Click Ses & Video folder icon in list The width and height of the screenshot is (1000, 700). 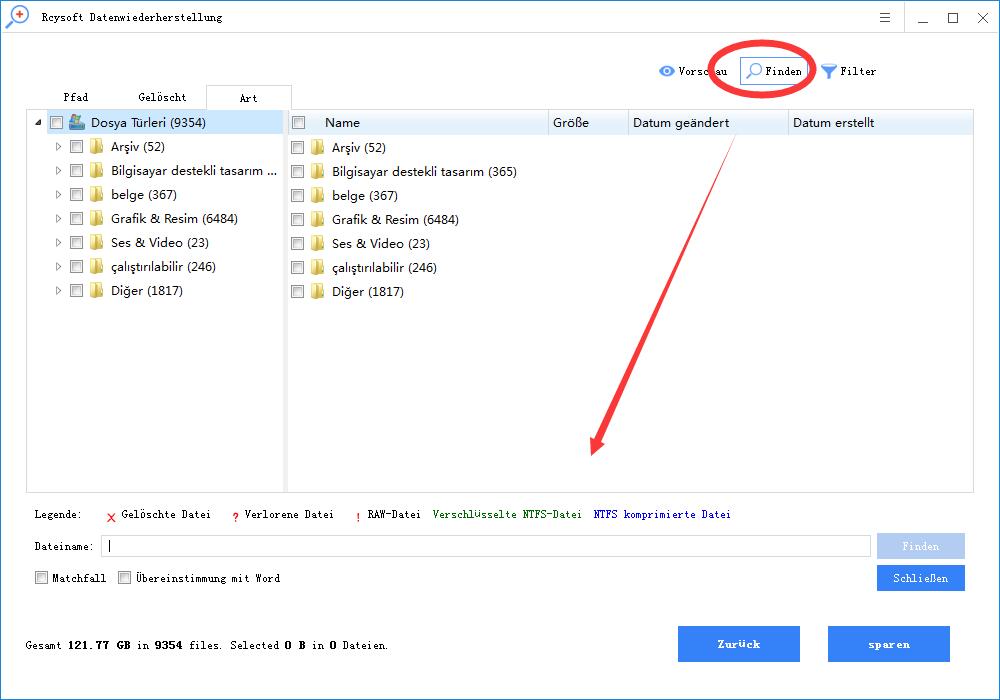318,244
